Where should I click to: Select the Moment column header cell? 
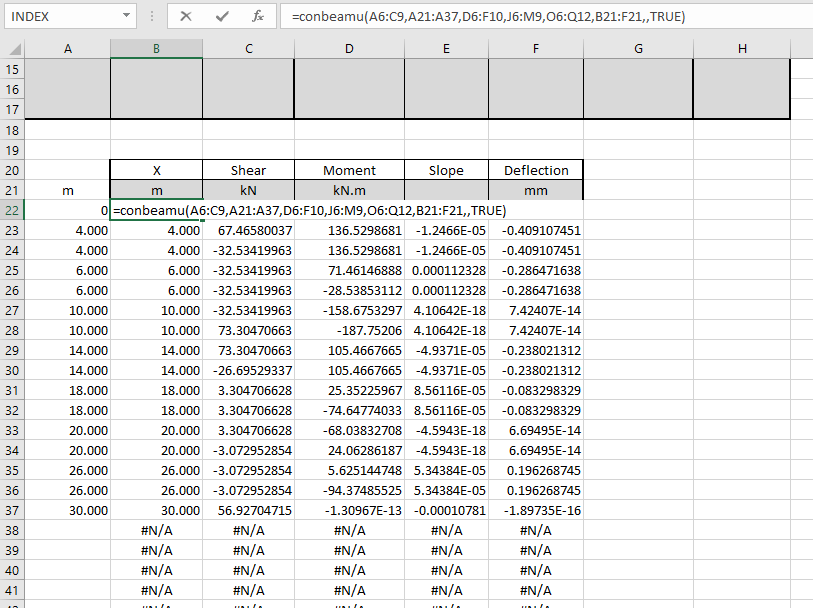(348, 170)
